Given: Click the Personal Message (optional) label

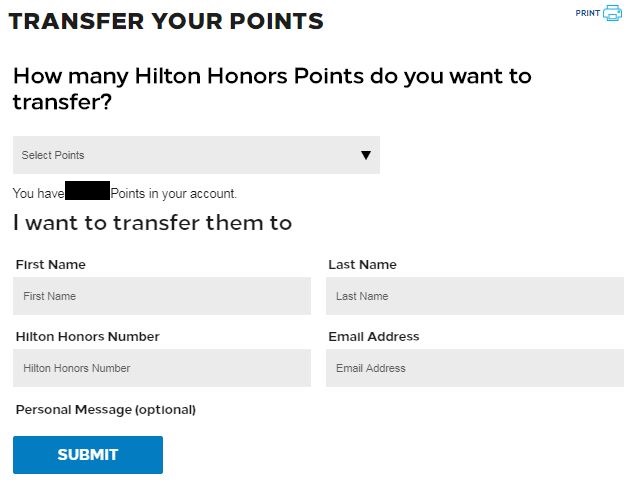Looking at the screenshot, I should pos(106,409).
